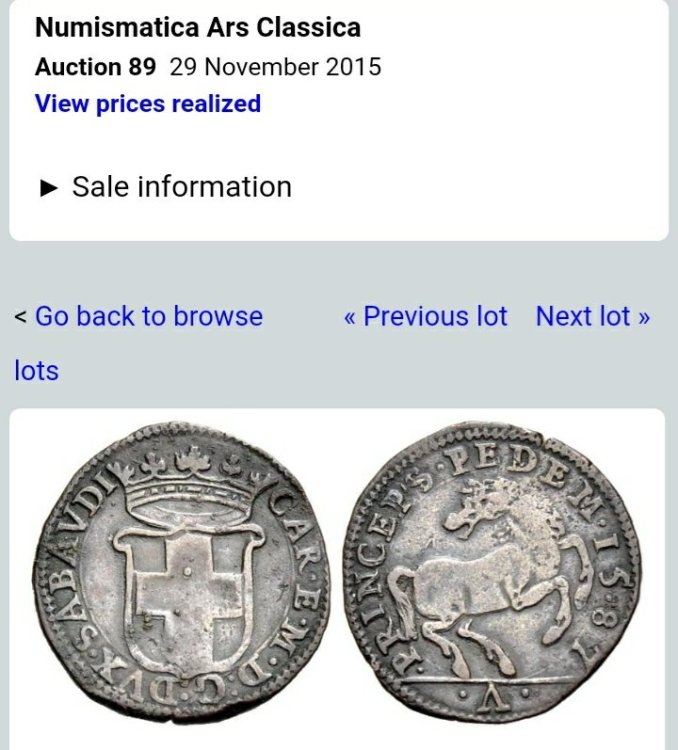Jump to the Next lot
The image size is (678, 750).
(592, 317)
